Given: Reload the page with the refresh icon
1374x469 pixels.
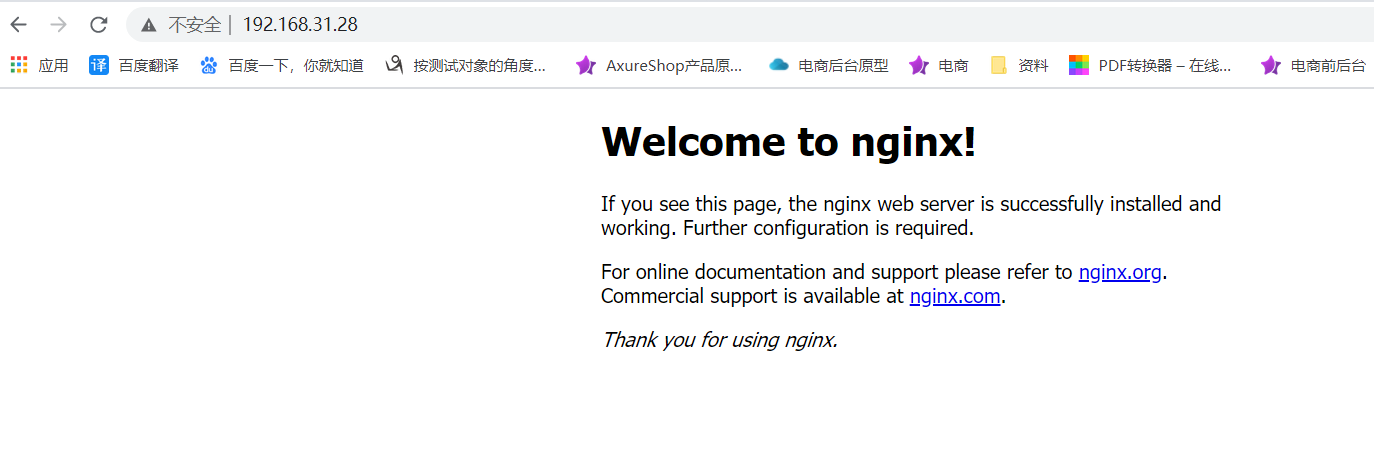Looking at the screenshot, I should point(98,25).
